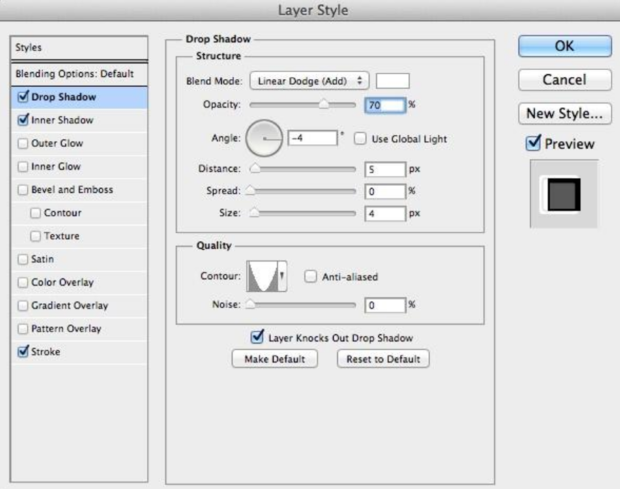The height and width of the screenshot is (489, 620).
Task: Select the Stroke label
Action: [45, 351]
